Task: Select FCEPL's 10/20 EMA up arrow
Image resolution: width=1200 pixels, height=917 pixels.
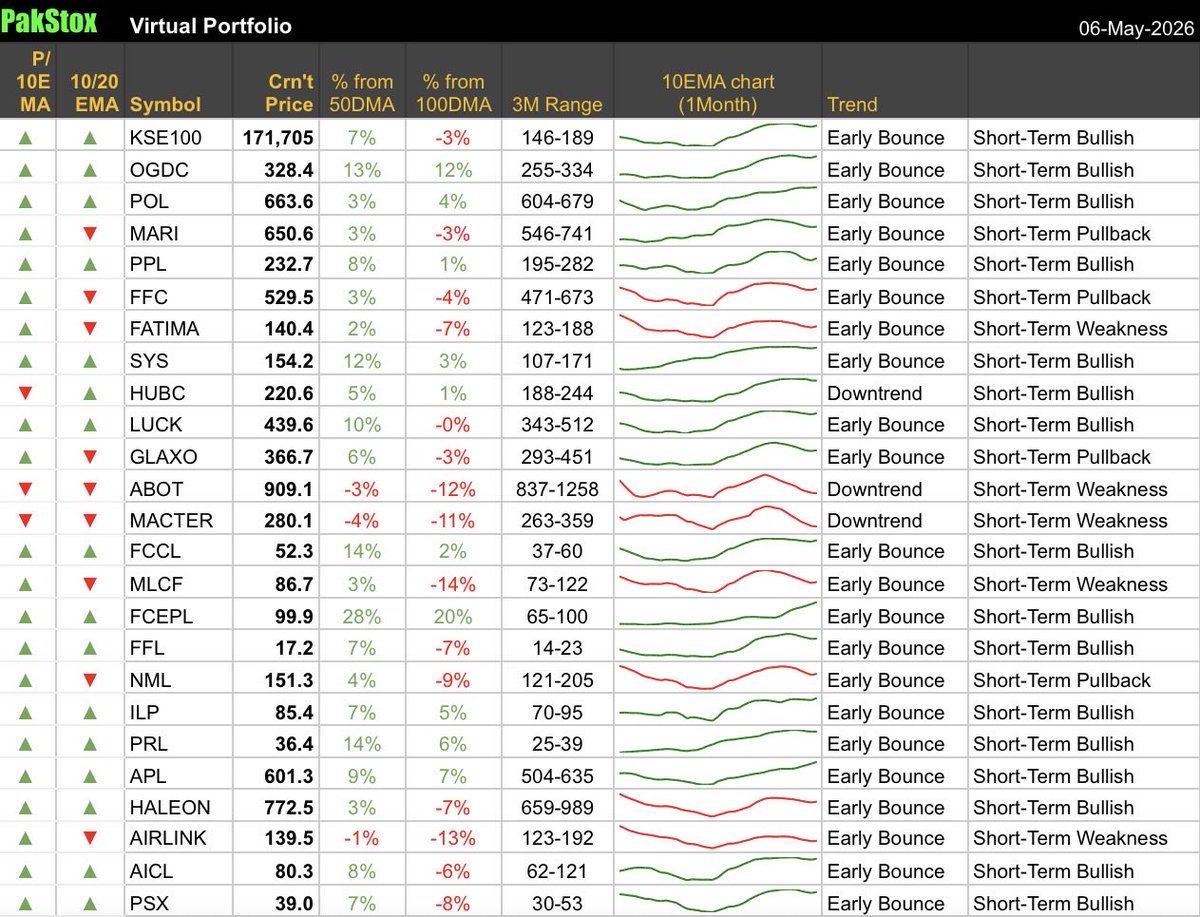Action: coord(89,616)
